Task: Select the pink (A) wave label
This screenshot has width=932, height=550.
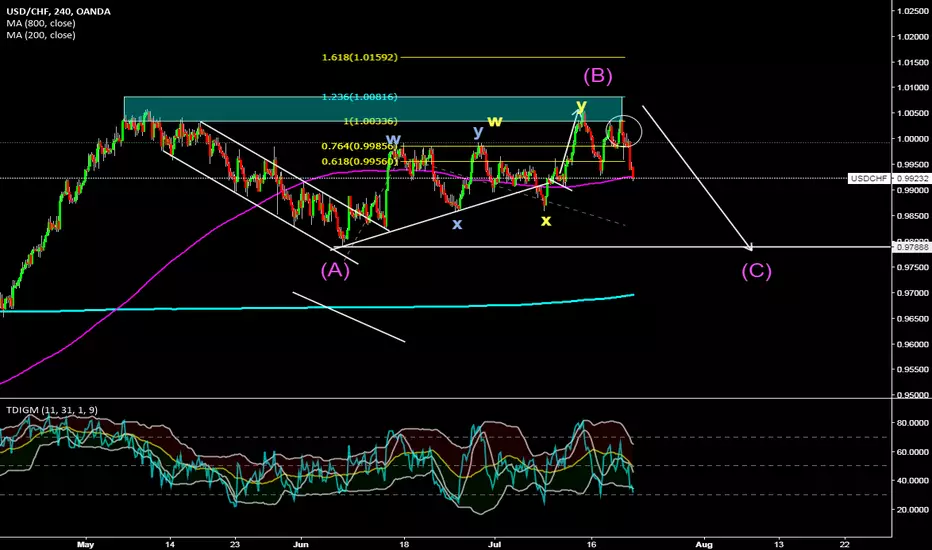Action: click(335, 271)
